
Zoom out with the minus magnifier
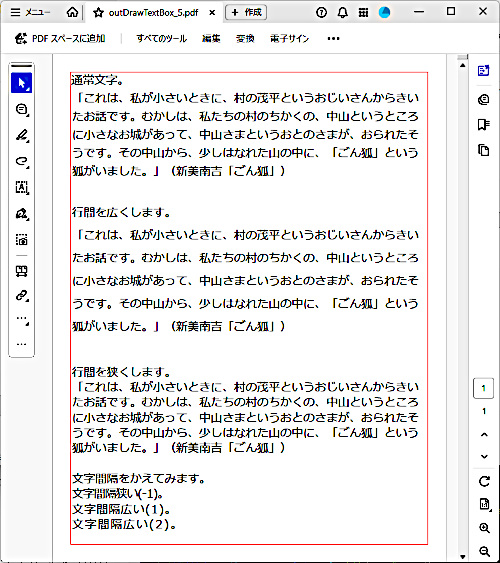pos(485,551)
